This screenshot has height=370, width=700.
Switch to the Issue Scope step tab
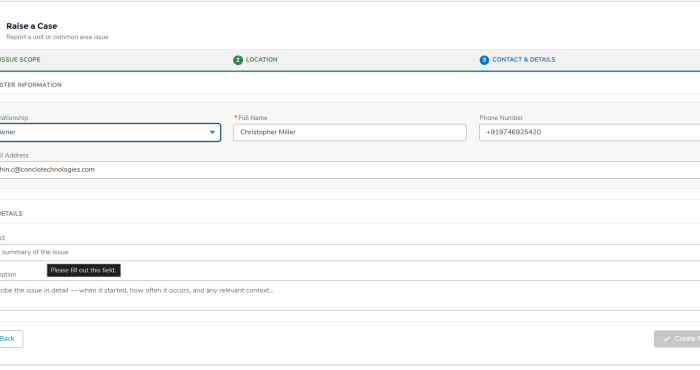[20, 60]
